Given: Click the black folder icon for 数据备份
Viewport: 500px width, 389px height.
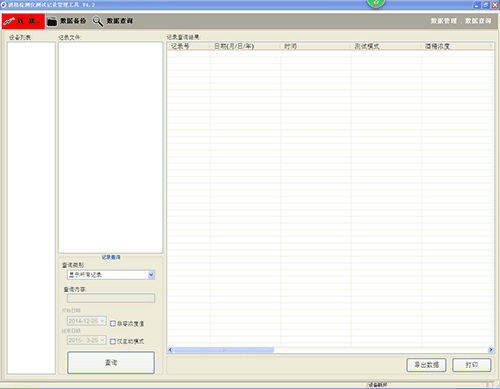Looking at the screenshot, I should (x=52, y=21).
